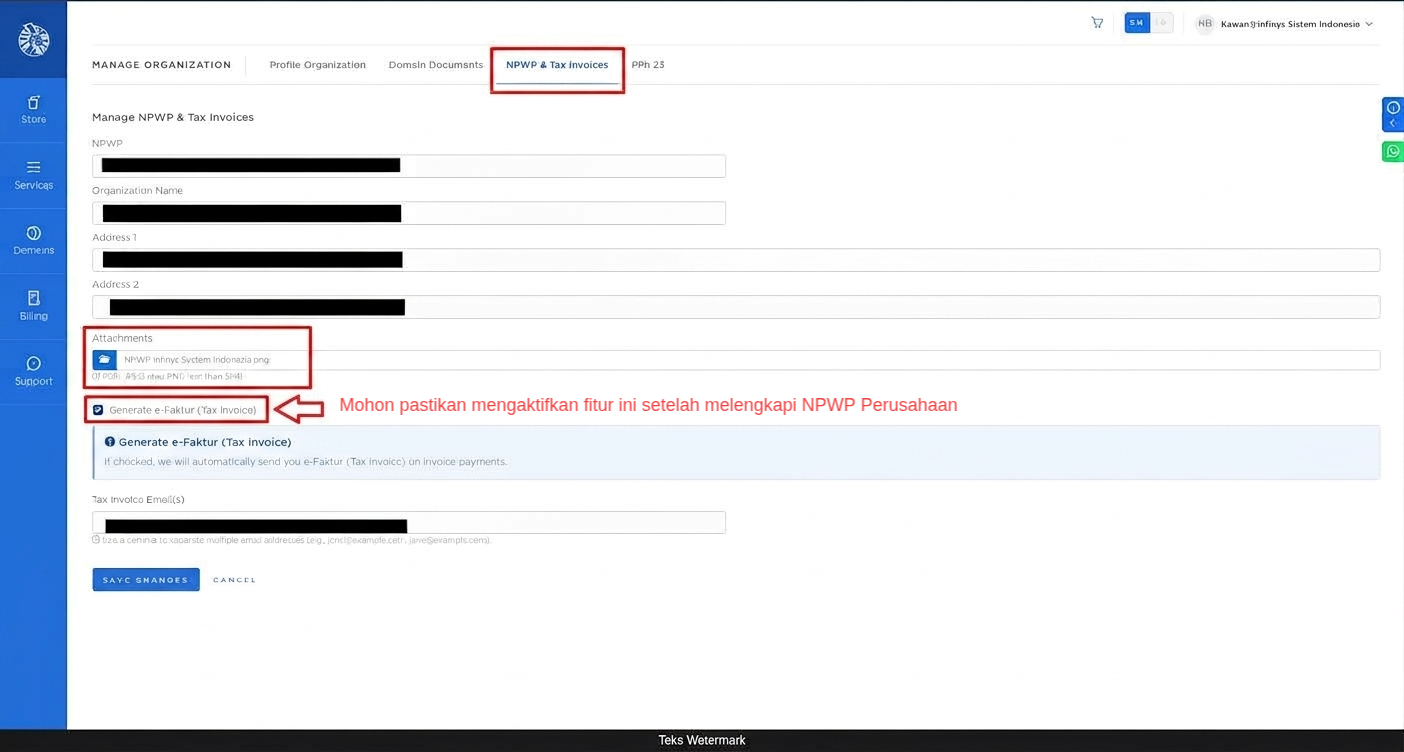Click the blue info icon on the right edge

[1393, 107]
